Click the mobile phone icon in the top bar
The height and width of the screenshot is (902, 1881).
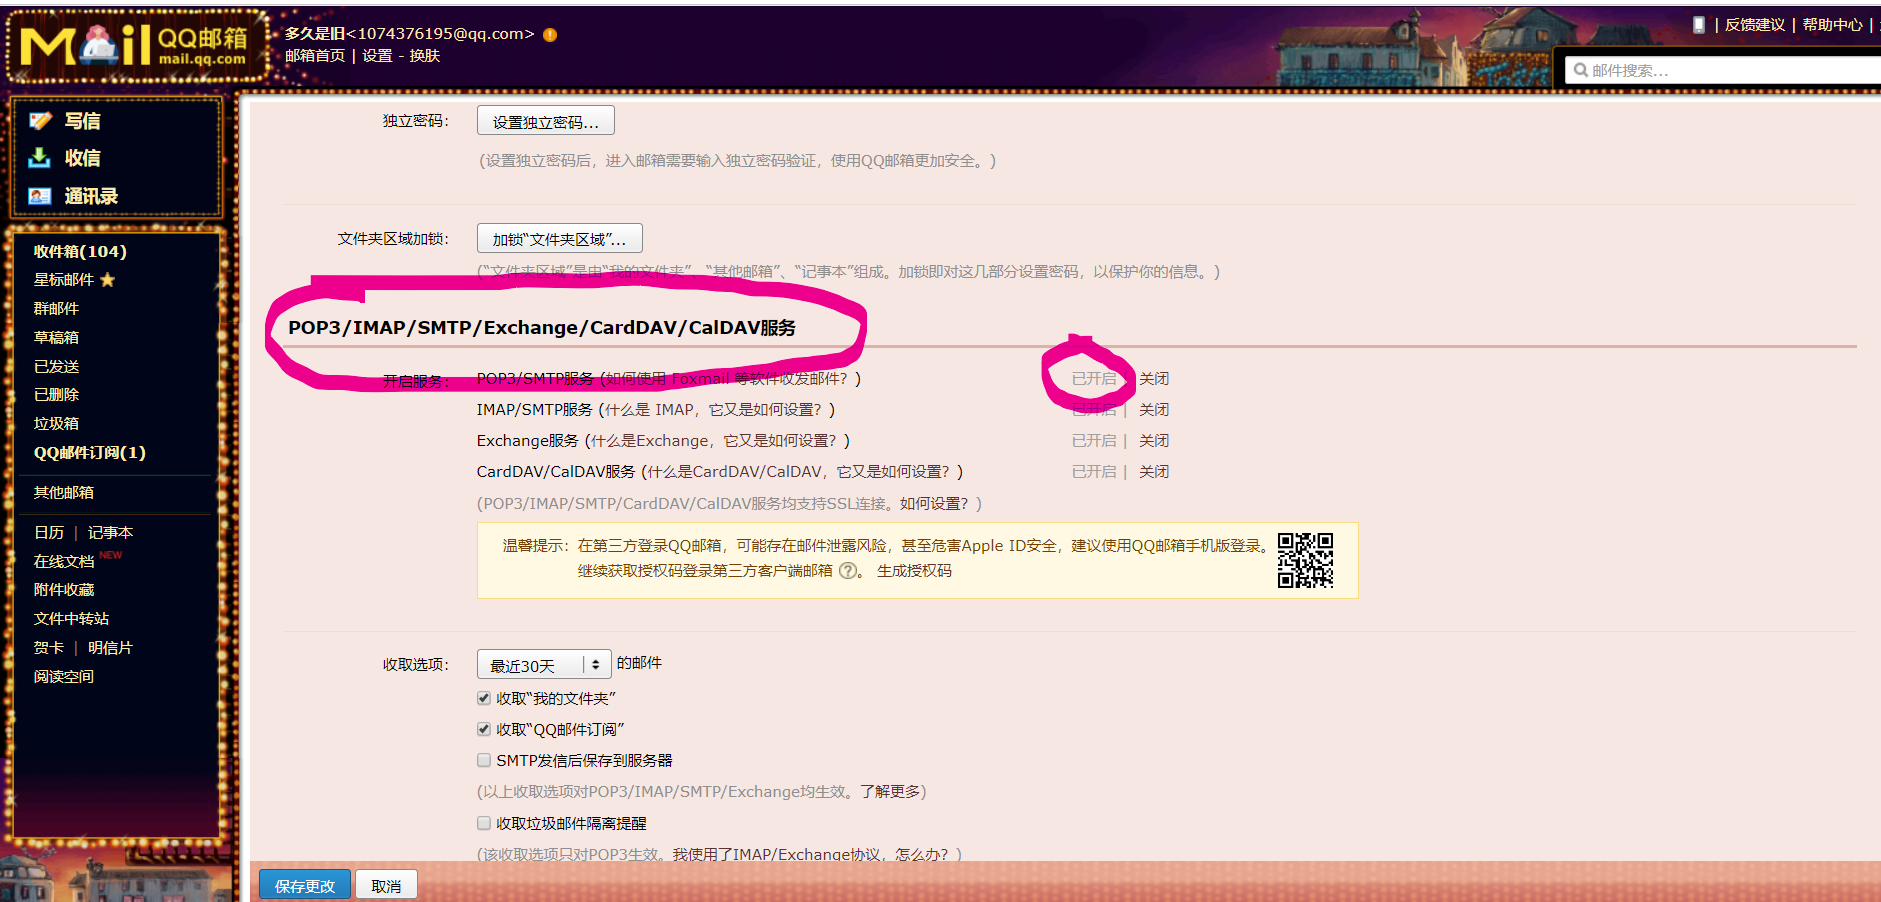(x=1700, y=24)
